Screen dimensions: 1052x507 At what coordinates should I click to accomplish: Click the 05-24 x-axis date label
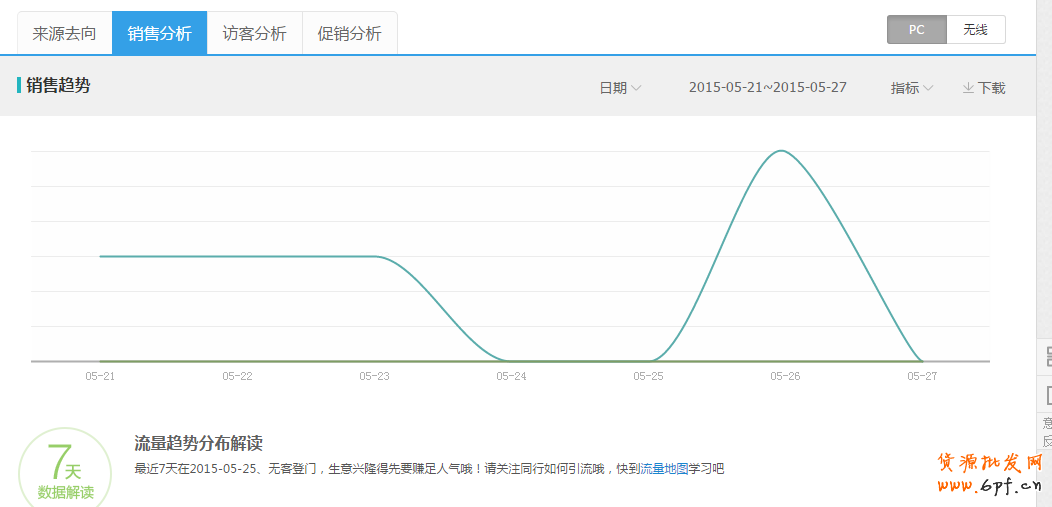click(x=511, y=376)
